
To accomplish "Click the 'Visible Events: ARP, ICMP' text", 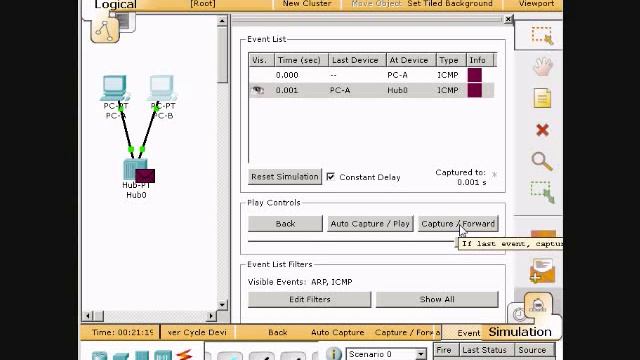I will tap(300, 282).
